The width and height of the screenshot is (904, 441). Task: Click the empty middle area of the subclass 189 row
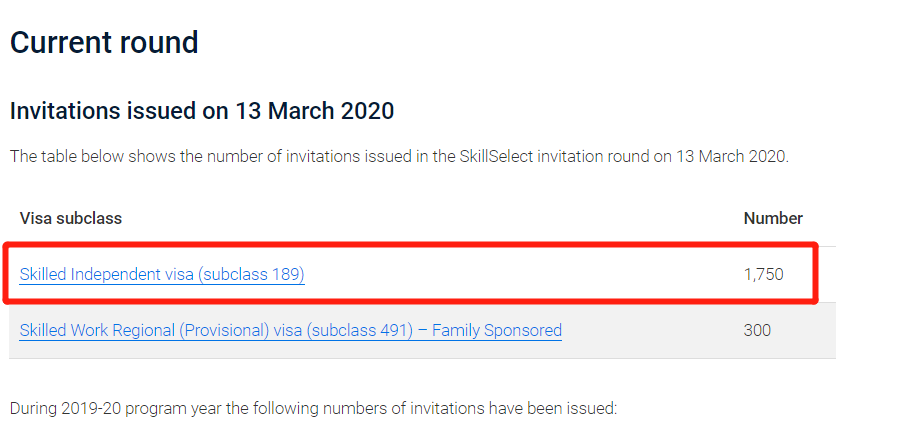[519, 274]
